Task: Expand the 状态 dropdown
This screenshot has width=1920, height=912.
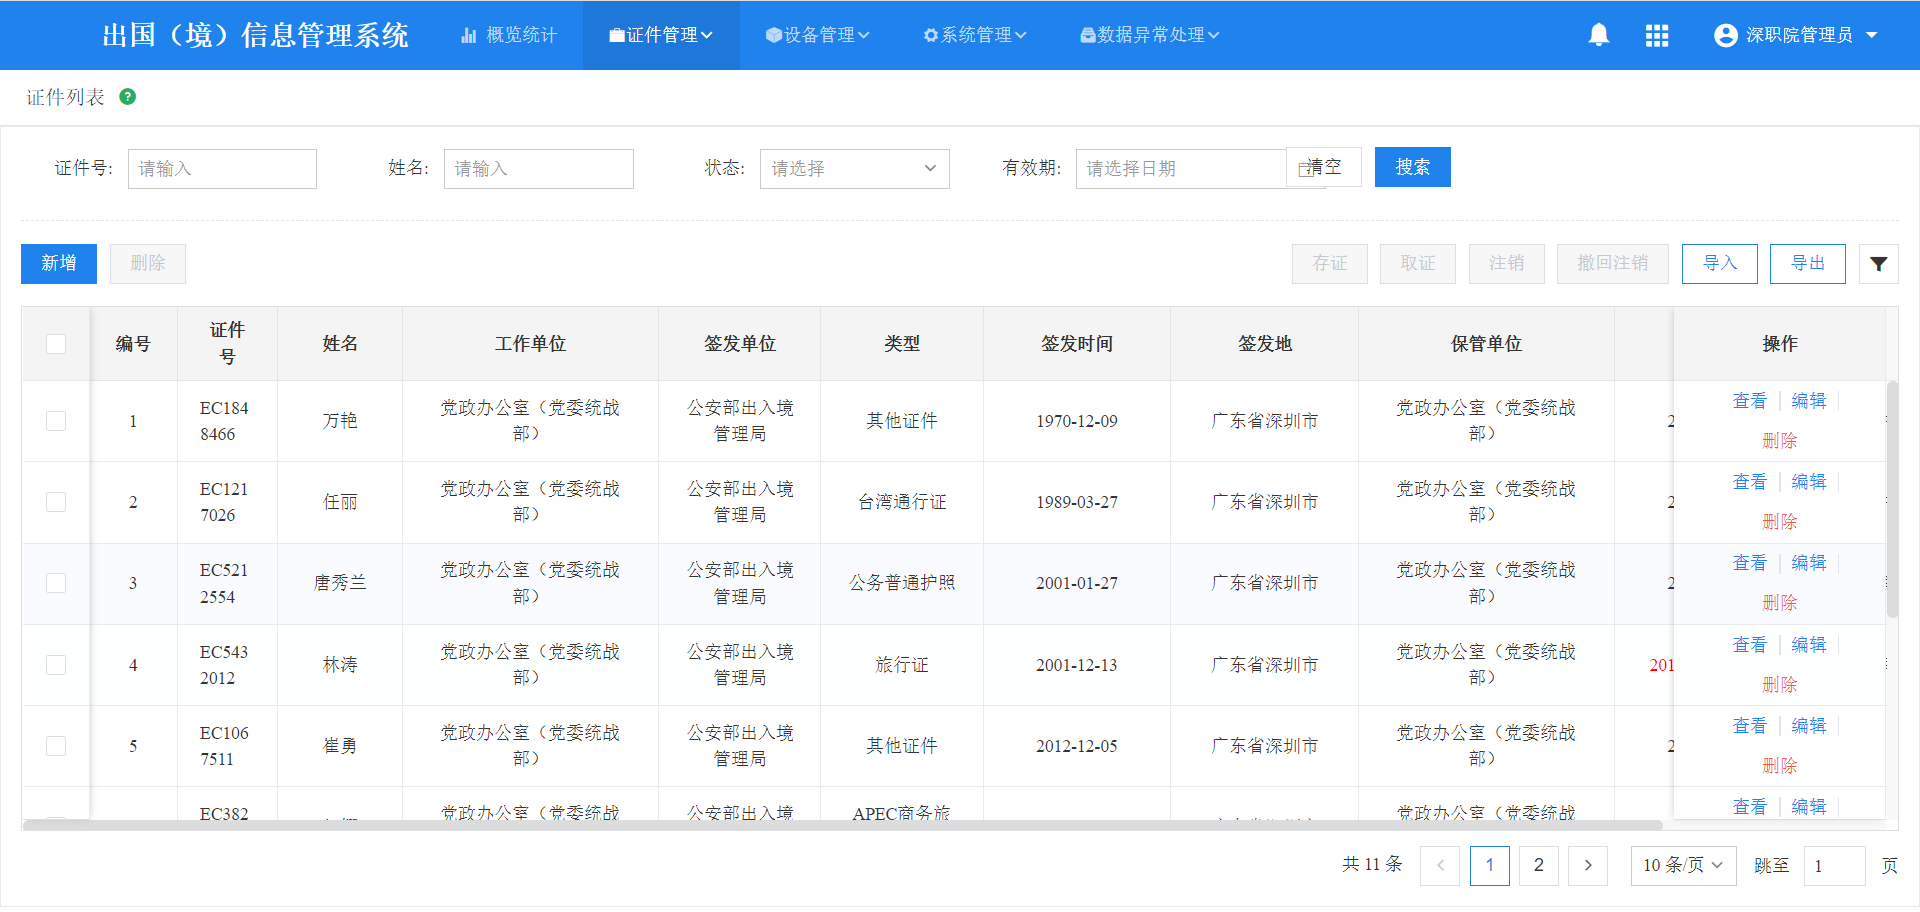Action: [854, 169]
